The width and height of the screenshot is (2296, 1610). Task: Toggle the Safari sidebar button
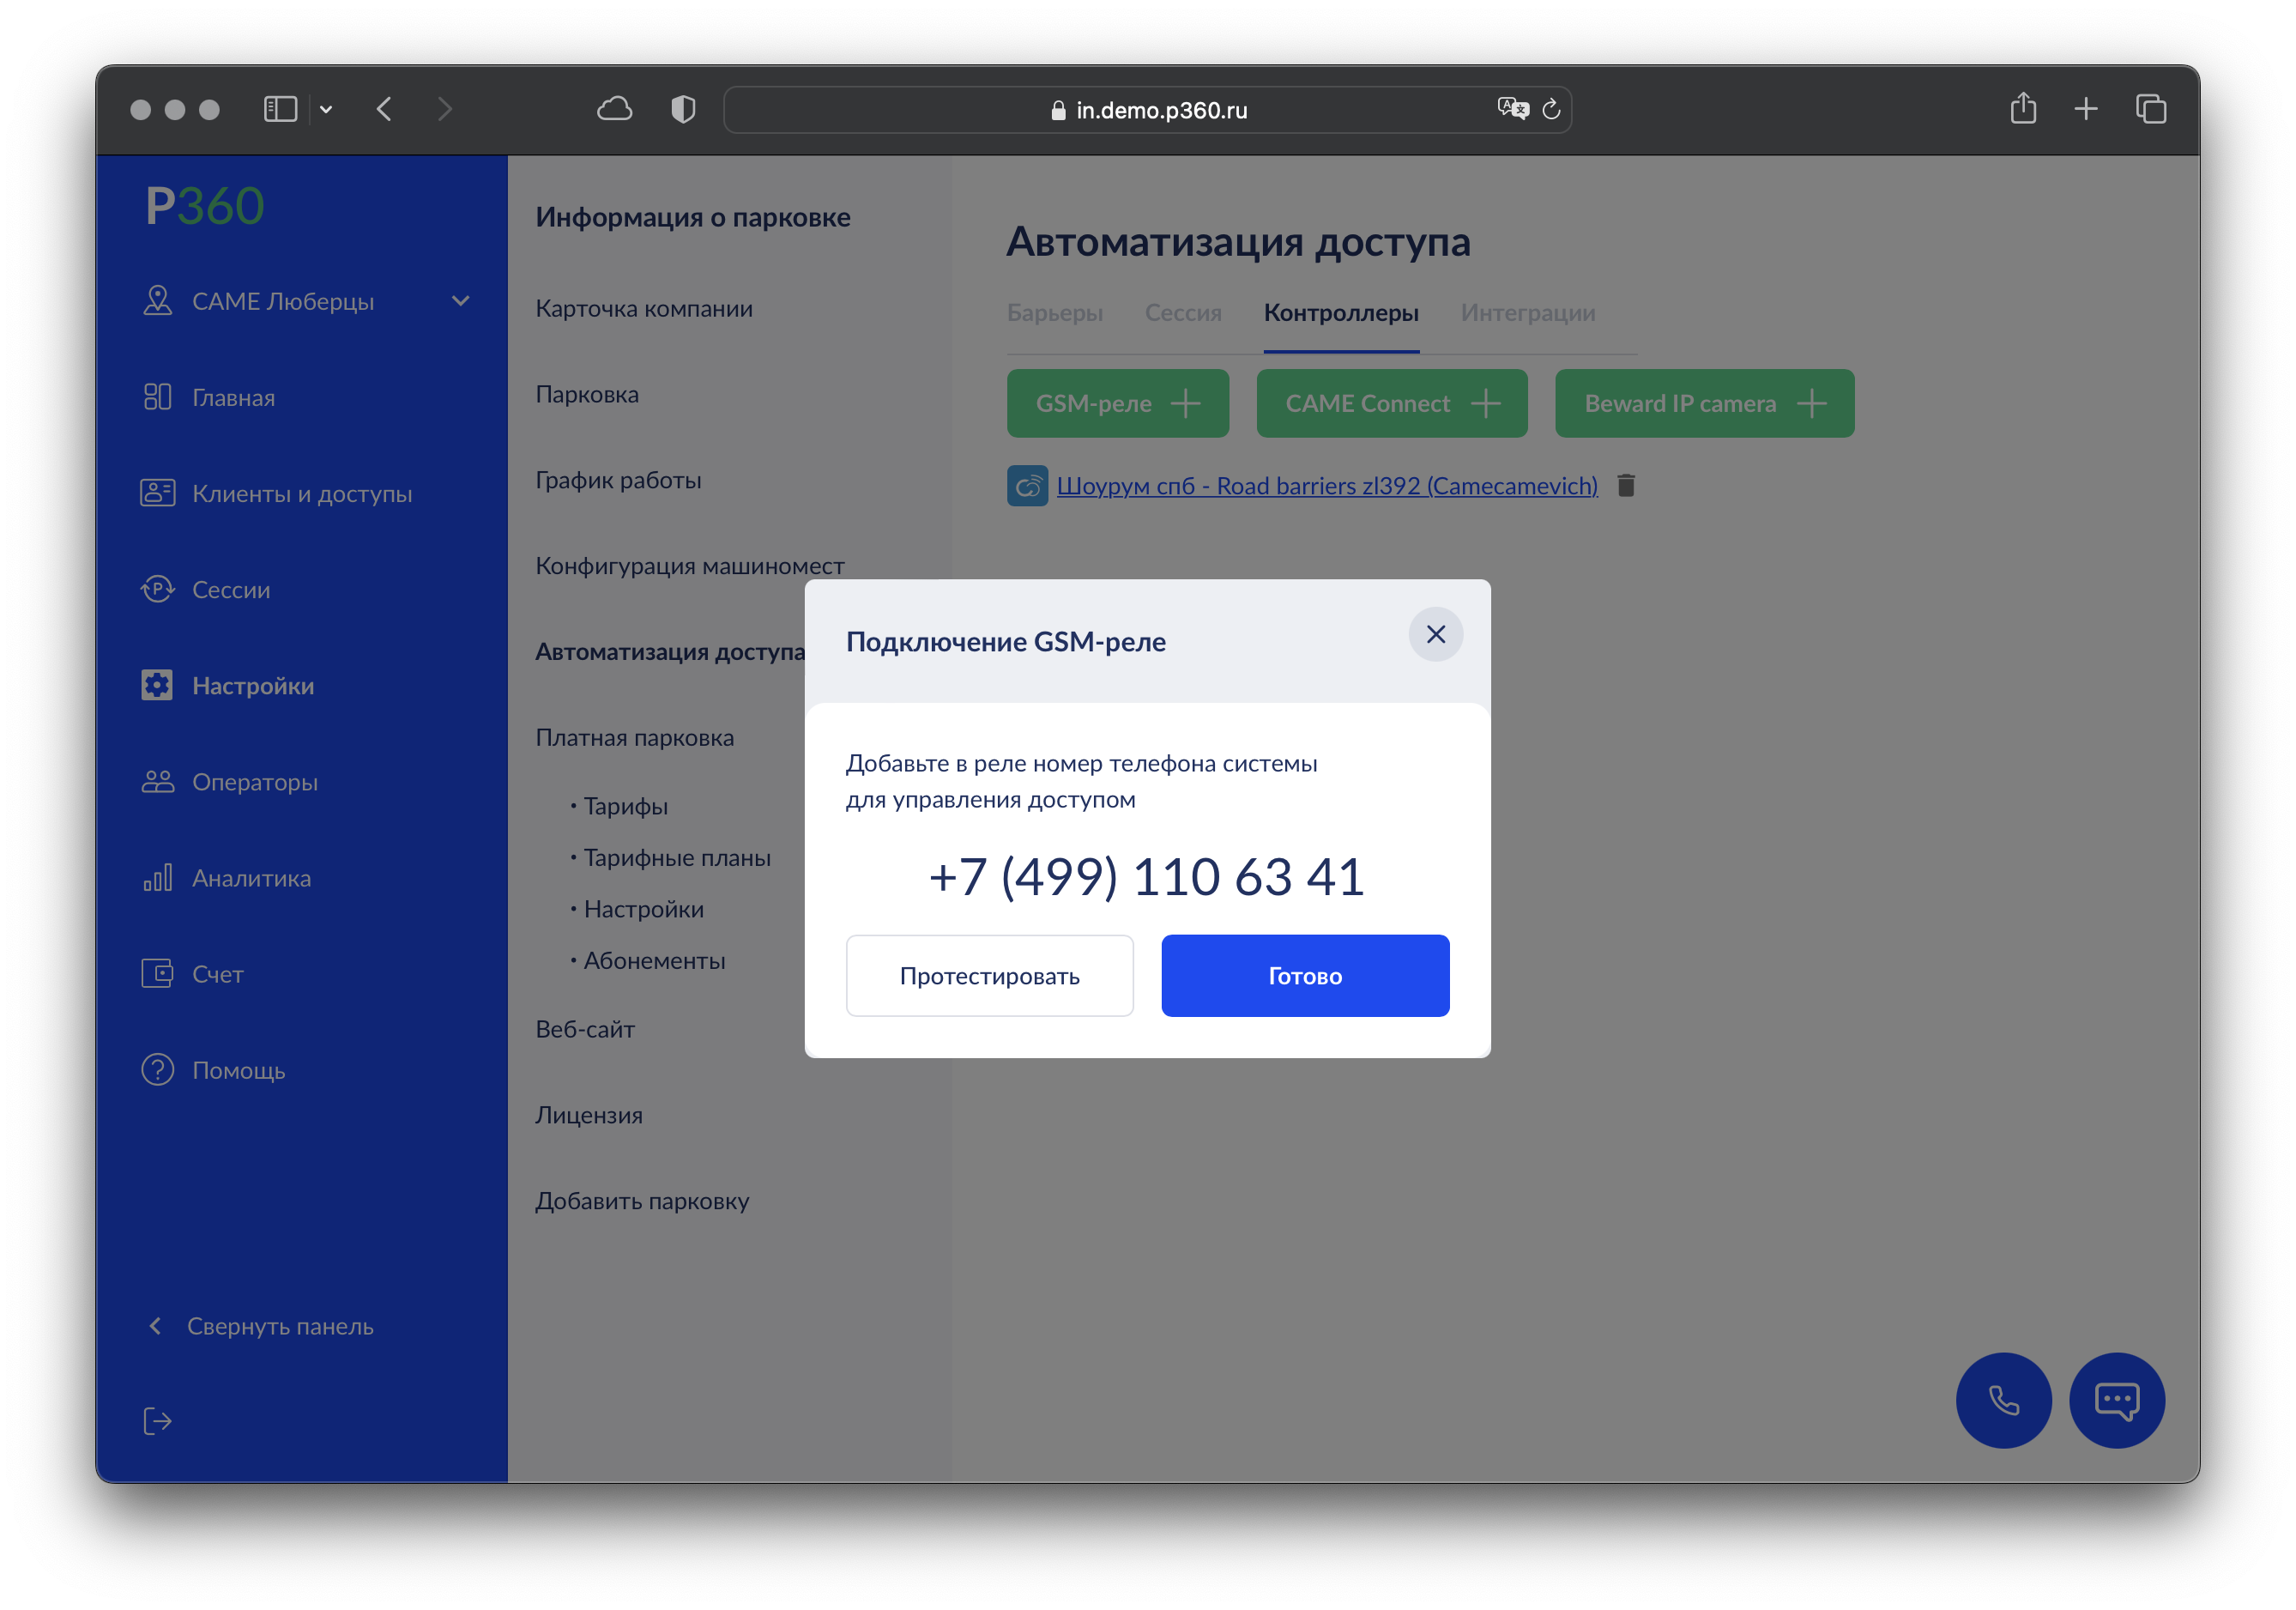click(x=280, y=109)
